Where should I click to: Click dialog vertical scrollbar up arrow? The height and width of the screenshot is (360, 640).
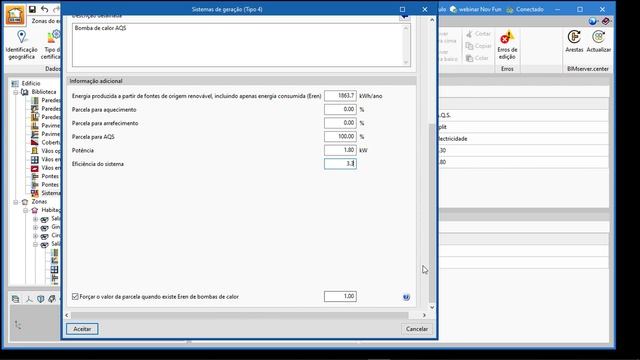point(432,20)
